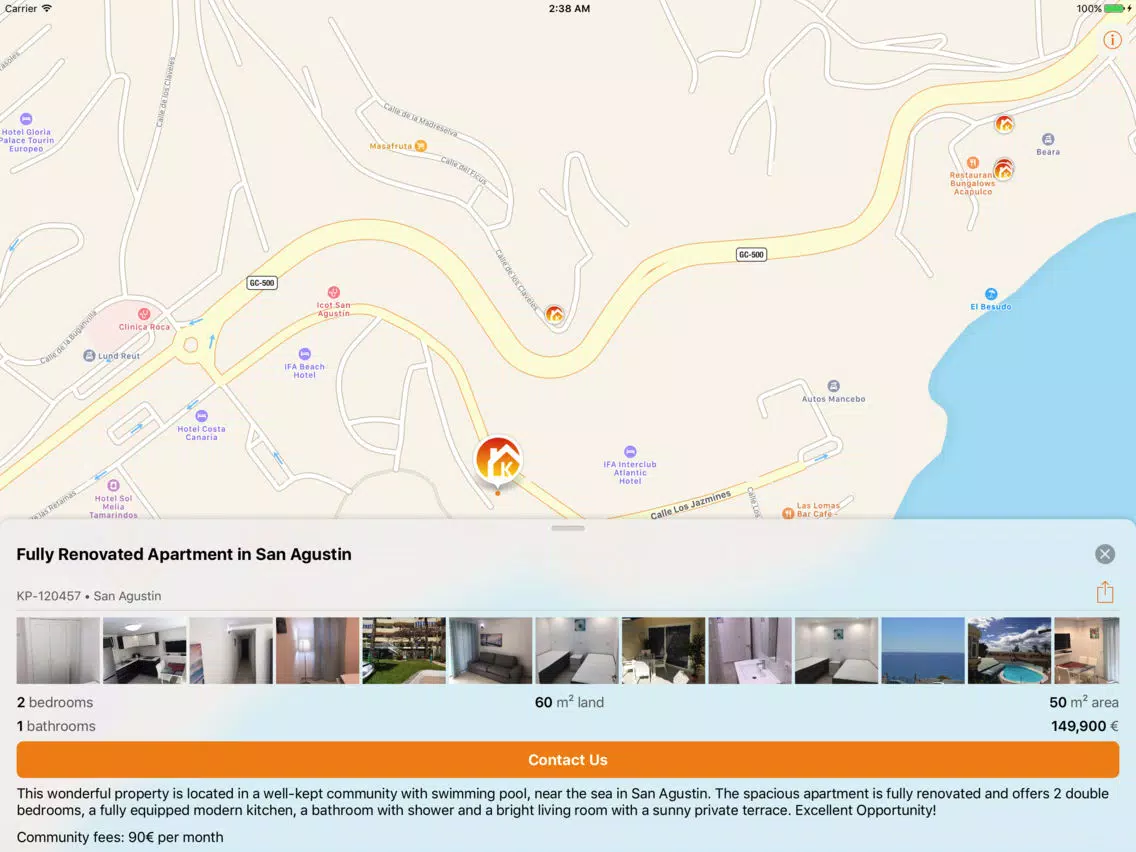
Task: Tap the Las Lomas Bar Cafe marker
Action: tap(788, 514)
